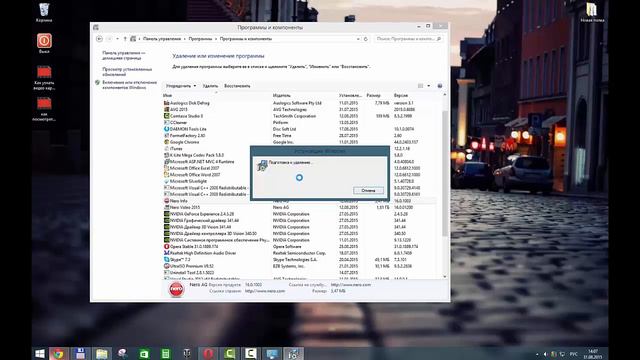
Task: Open the help icon in the toolbar
Action: 440,86
